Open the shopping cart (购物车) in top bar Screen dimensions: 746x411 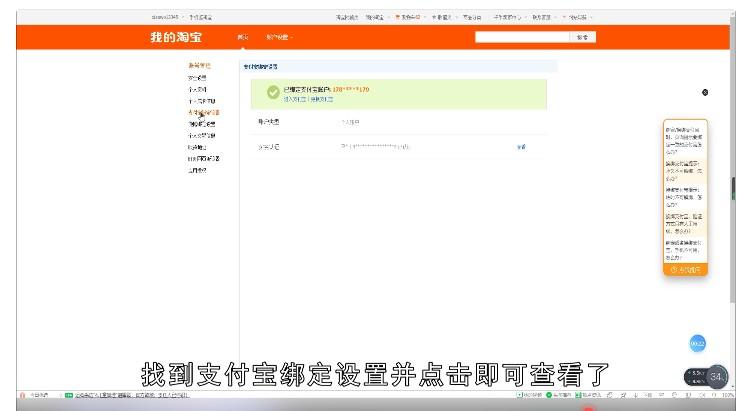[x=409, y=17]
